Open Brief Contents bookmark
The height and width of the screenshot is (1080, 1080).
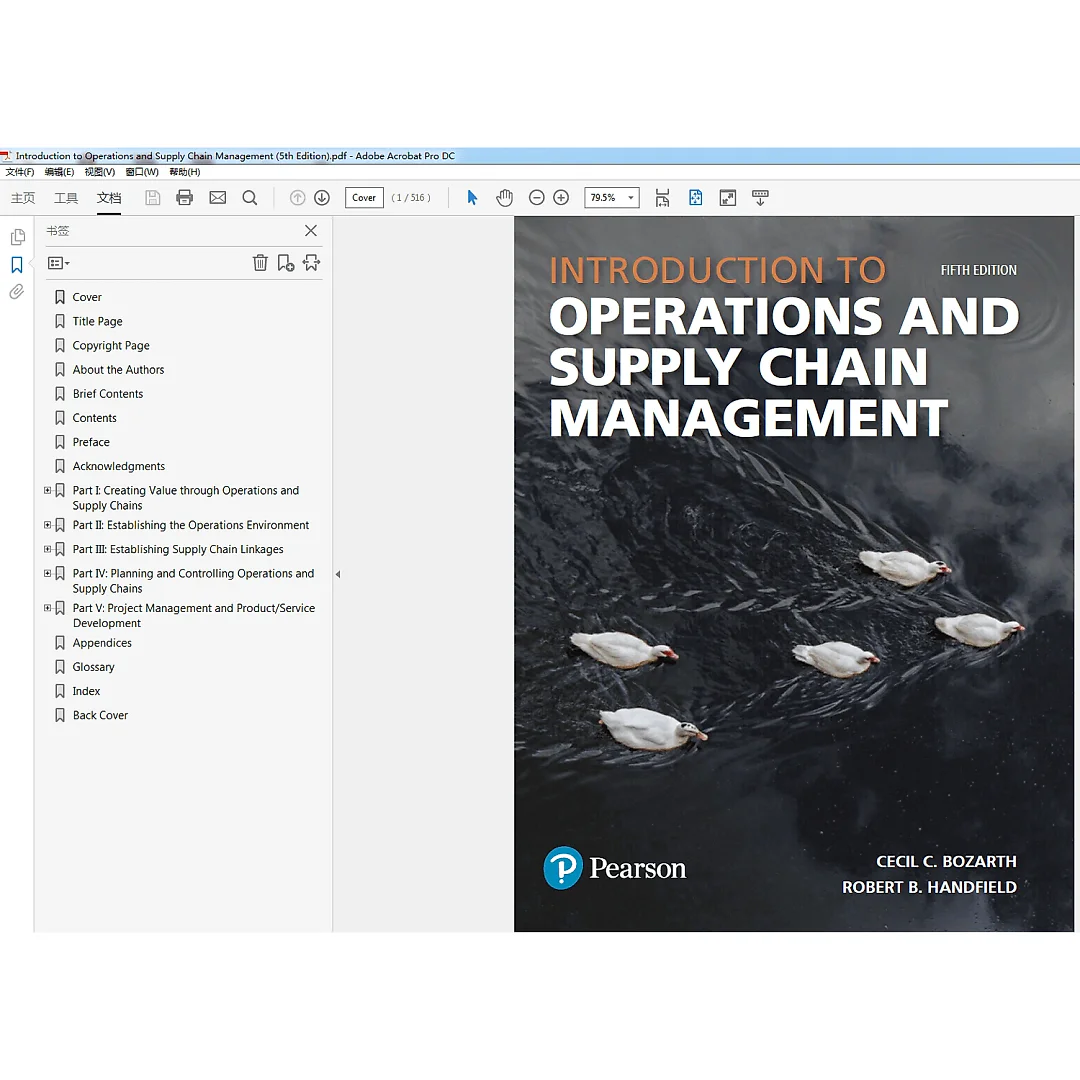[x=107, y=394]
